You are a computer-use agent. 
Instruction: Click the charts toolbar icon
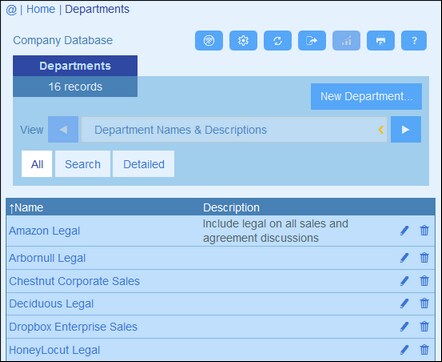coord(346,41)
